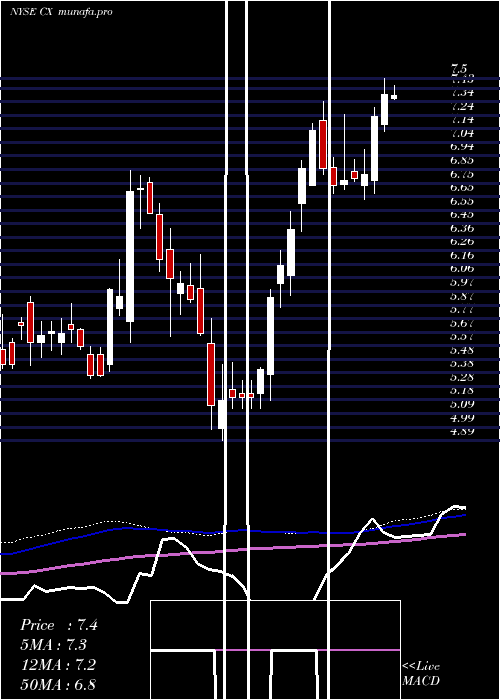
Task: Click the 6.94 price axis label
Action: [x=462, y=146]
